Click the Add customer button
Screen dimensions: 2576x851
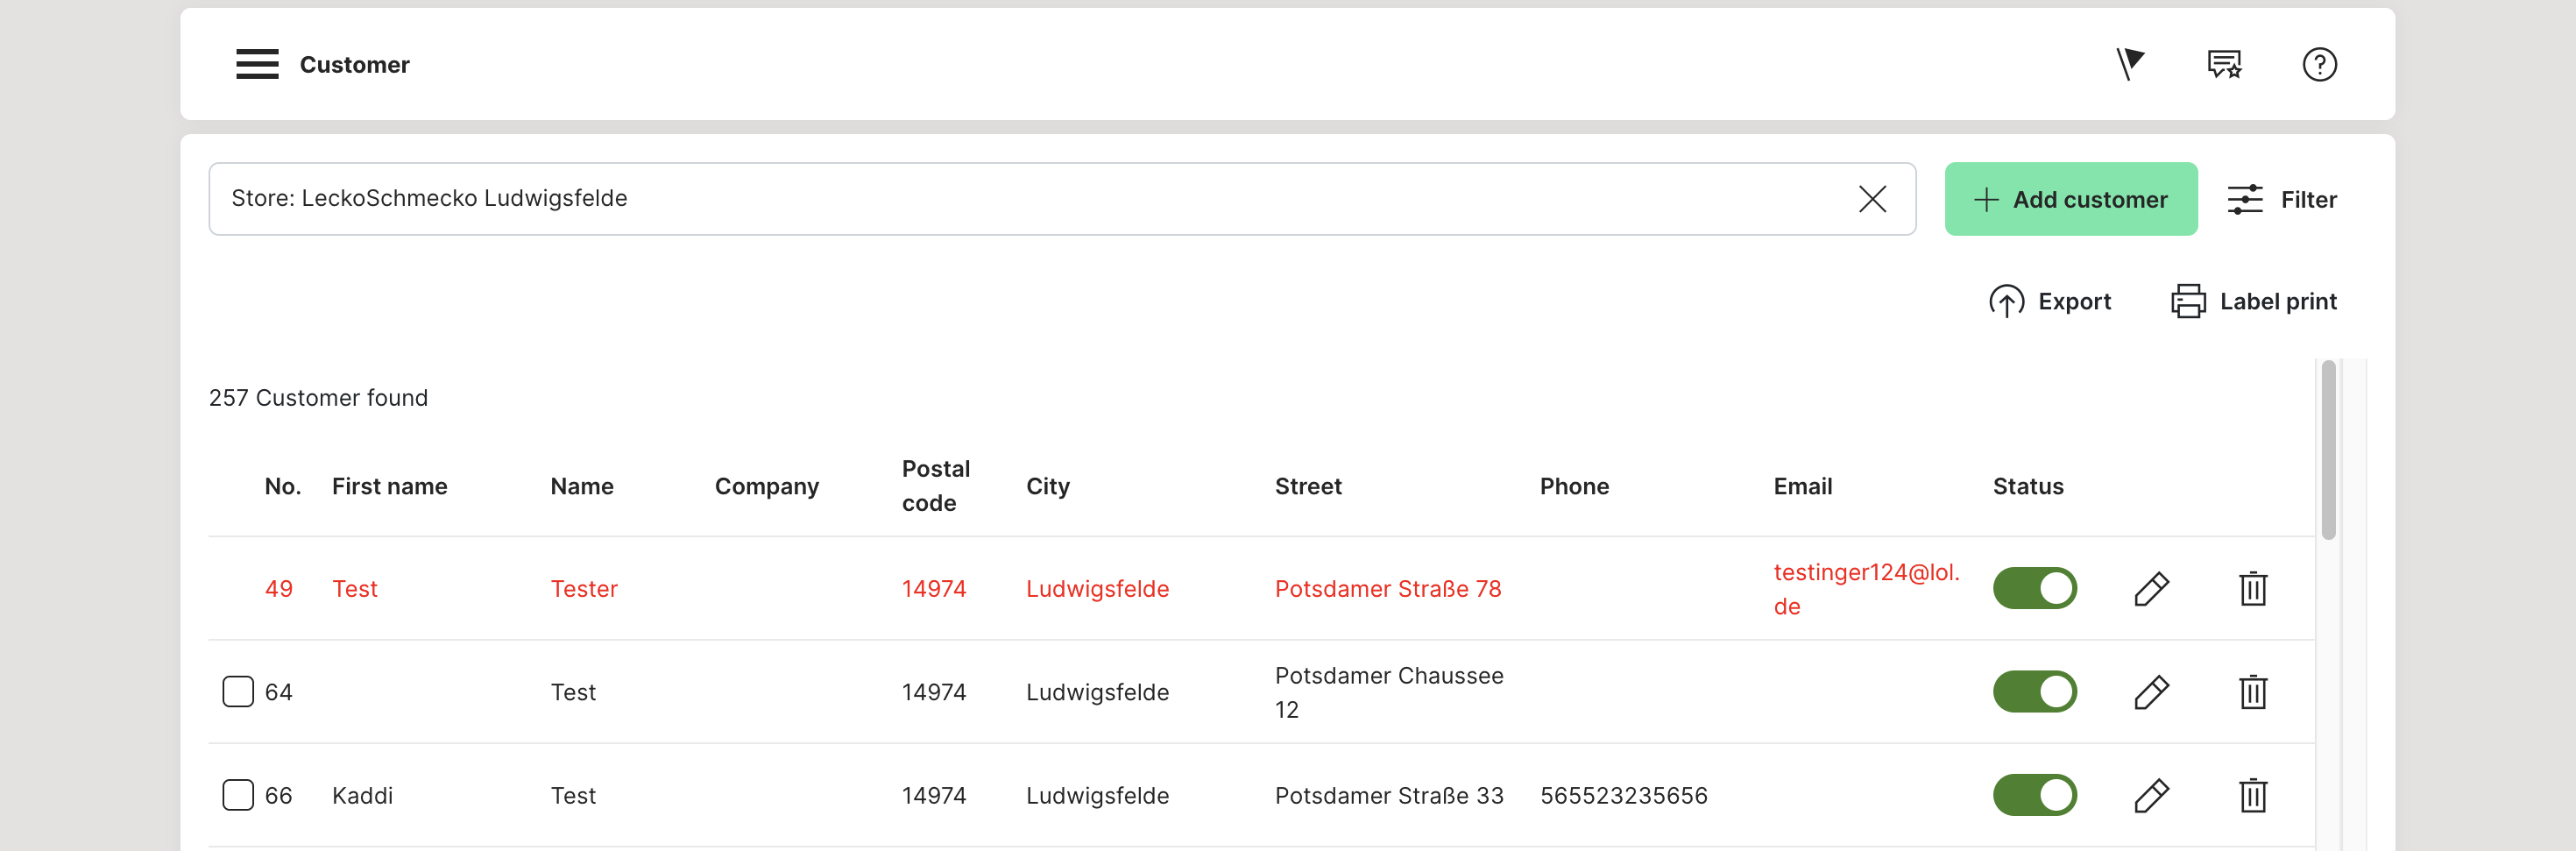2070,199
